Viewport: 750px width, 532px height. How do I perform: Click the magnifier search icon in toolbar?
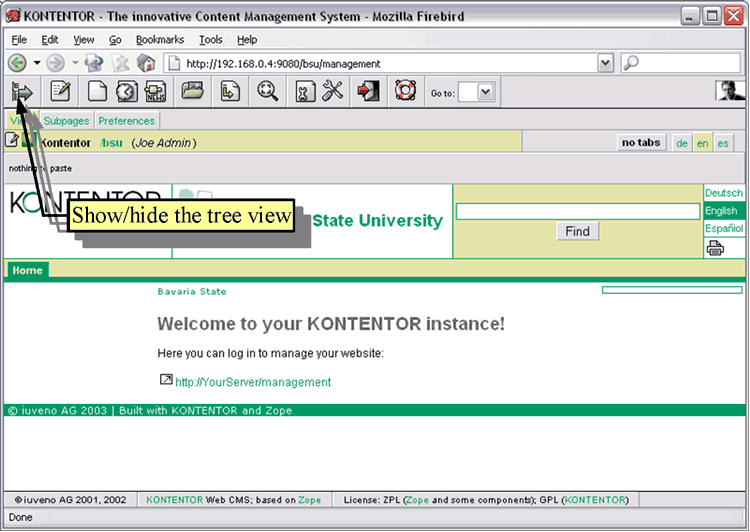pos(268,92)
